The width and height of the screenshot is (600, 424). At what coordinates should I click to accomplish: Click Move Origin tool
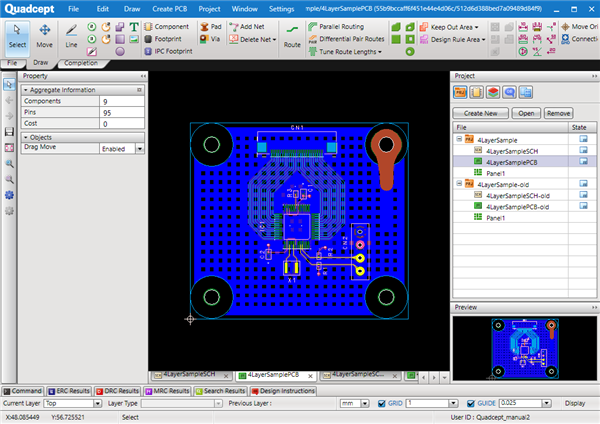579,27
